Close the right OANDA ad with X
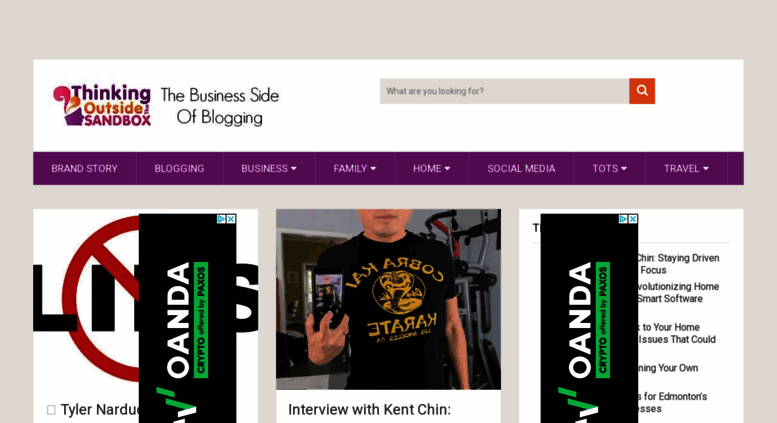The image size is (777, 423). (633, 219)
